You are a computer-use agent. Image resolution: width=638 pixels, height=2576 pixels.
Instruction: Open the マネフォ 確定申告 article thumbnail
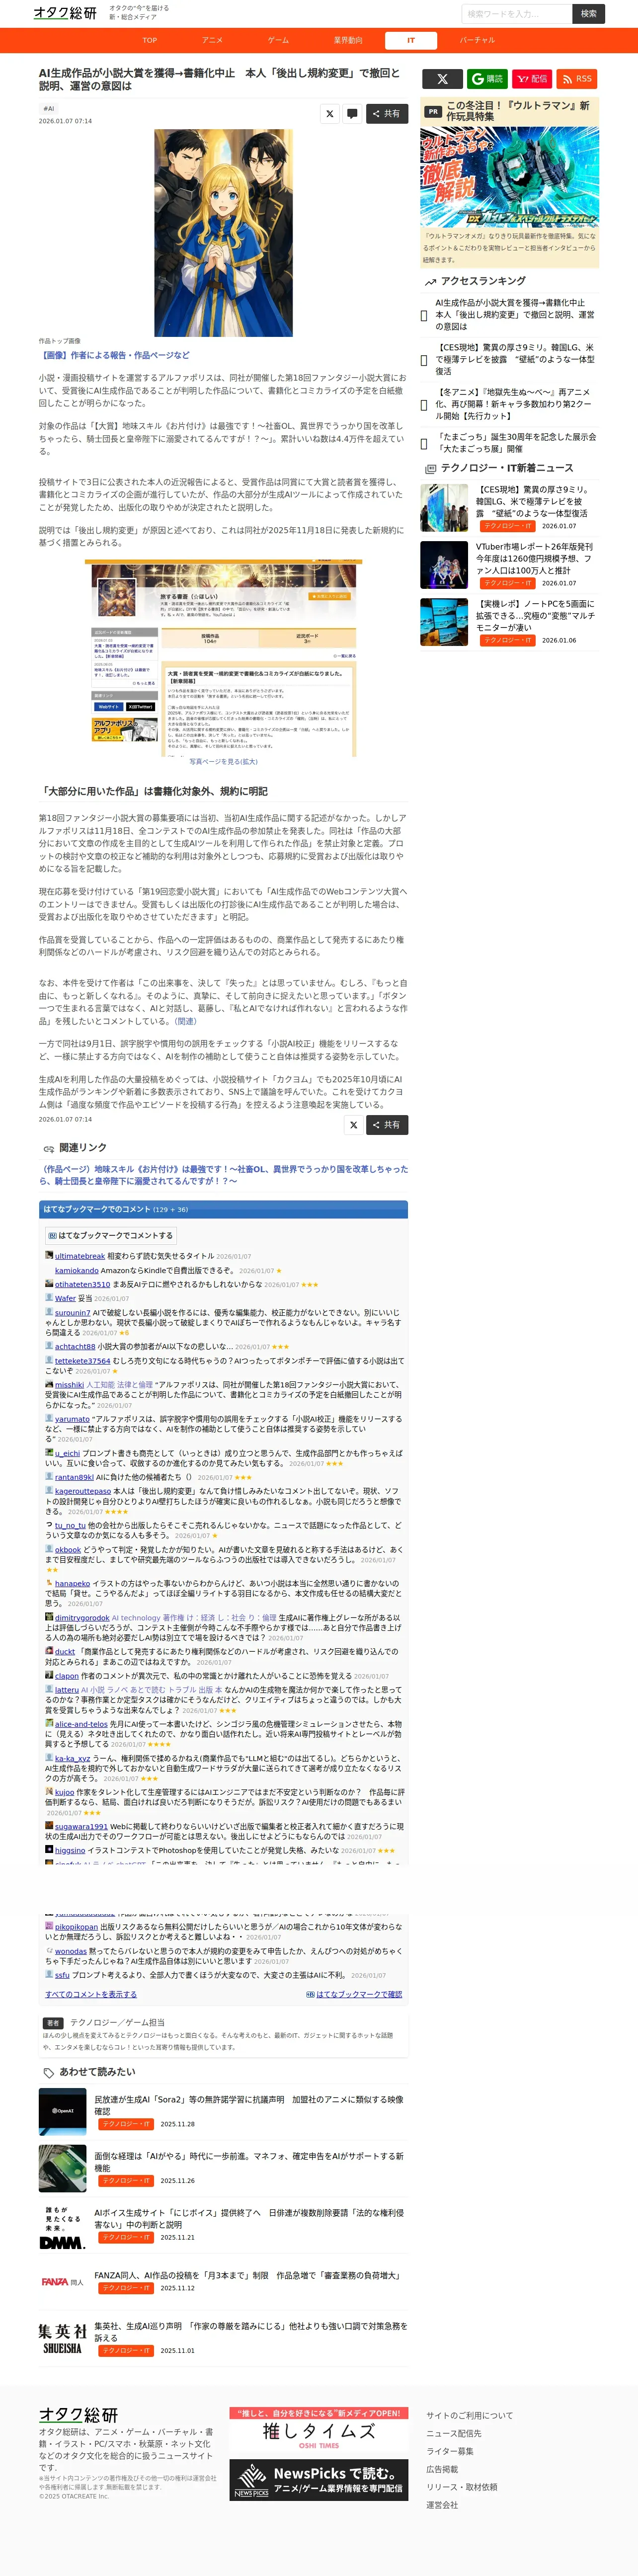pos(63,2167)
